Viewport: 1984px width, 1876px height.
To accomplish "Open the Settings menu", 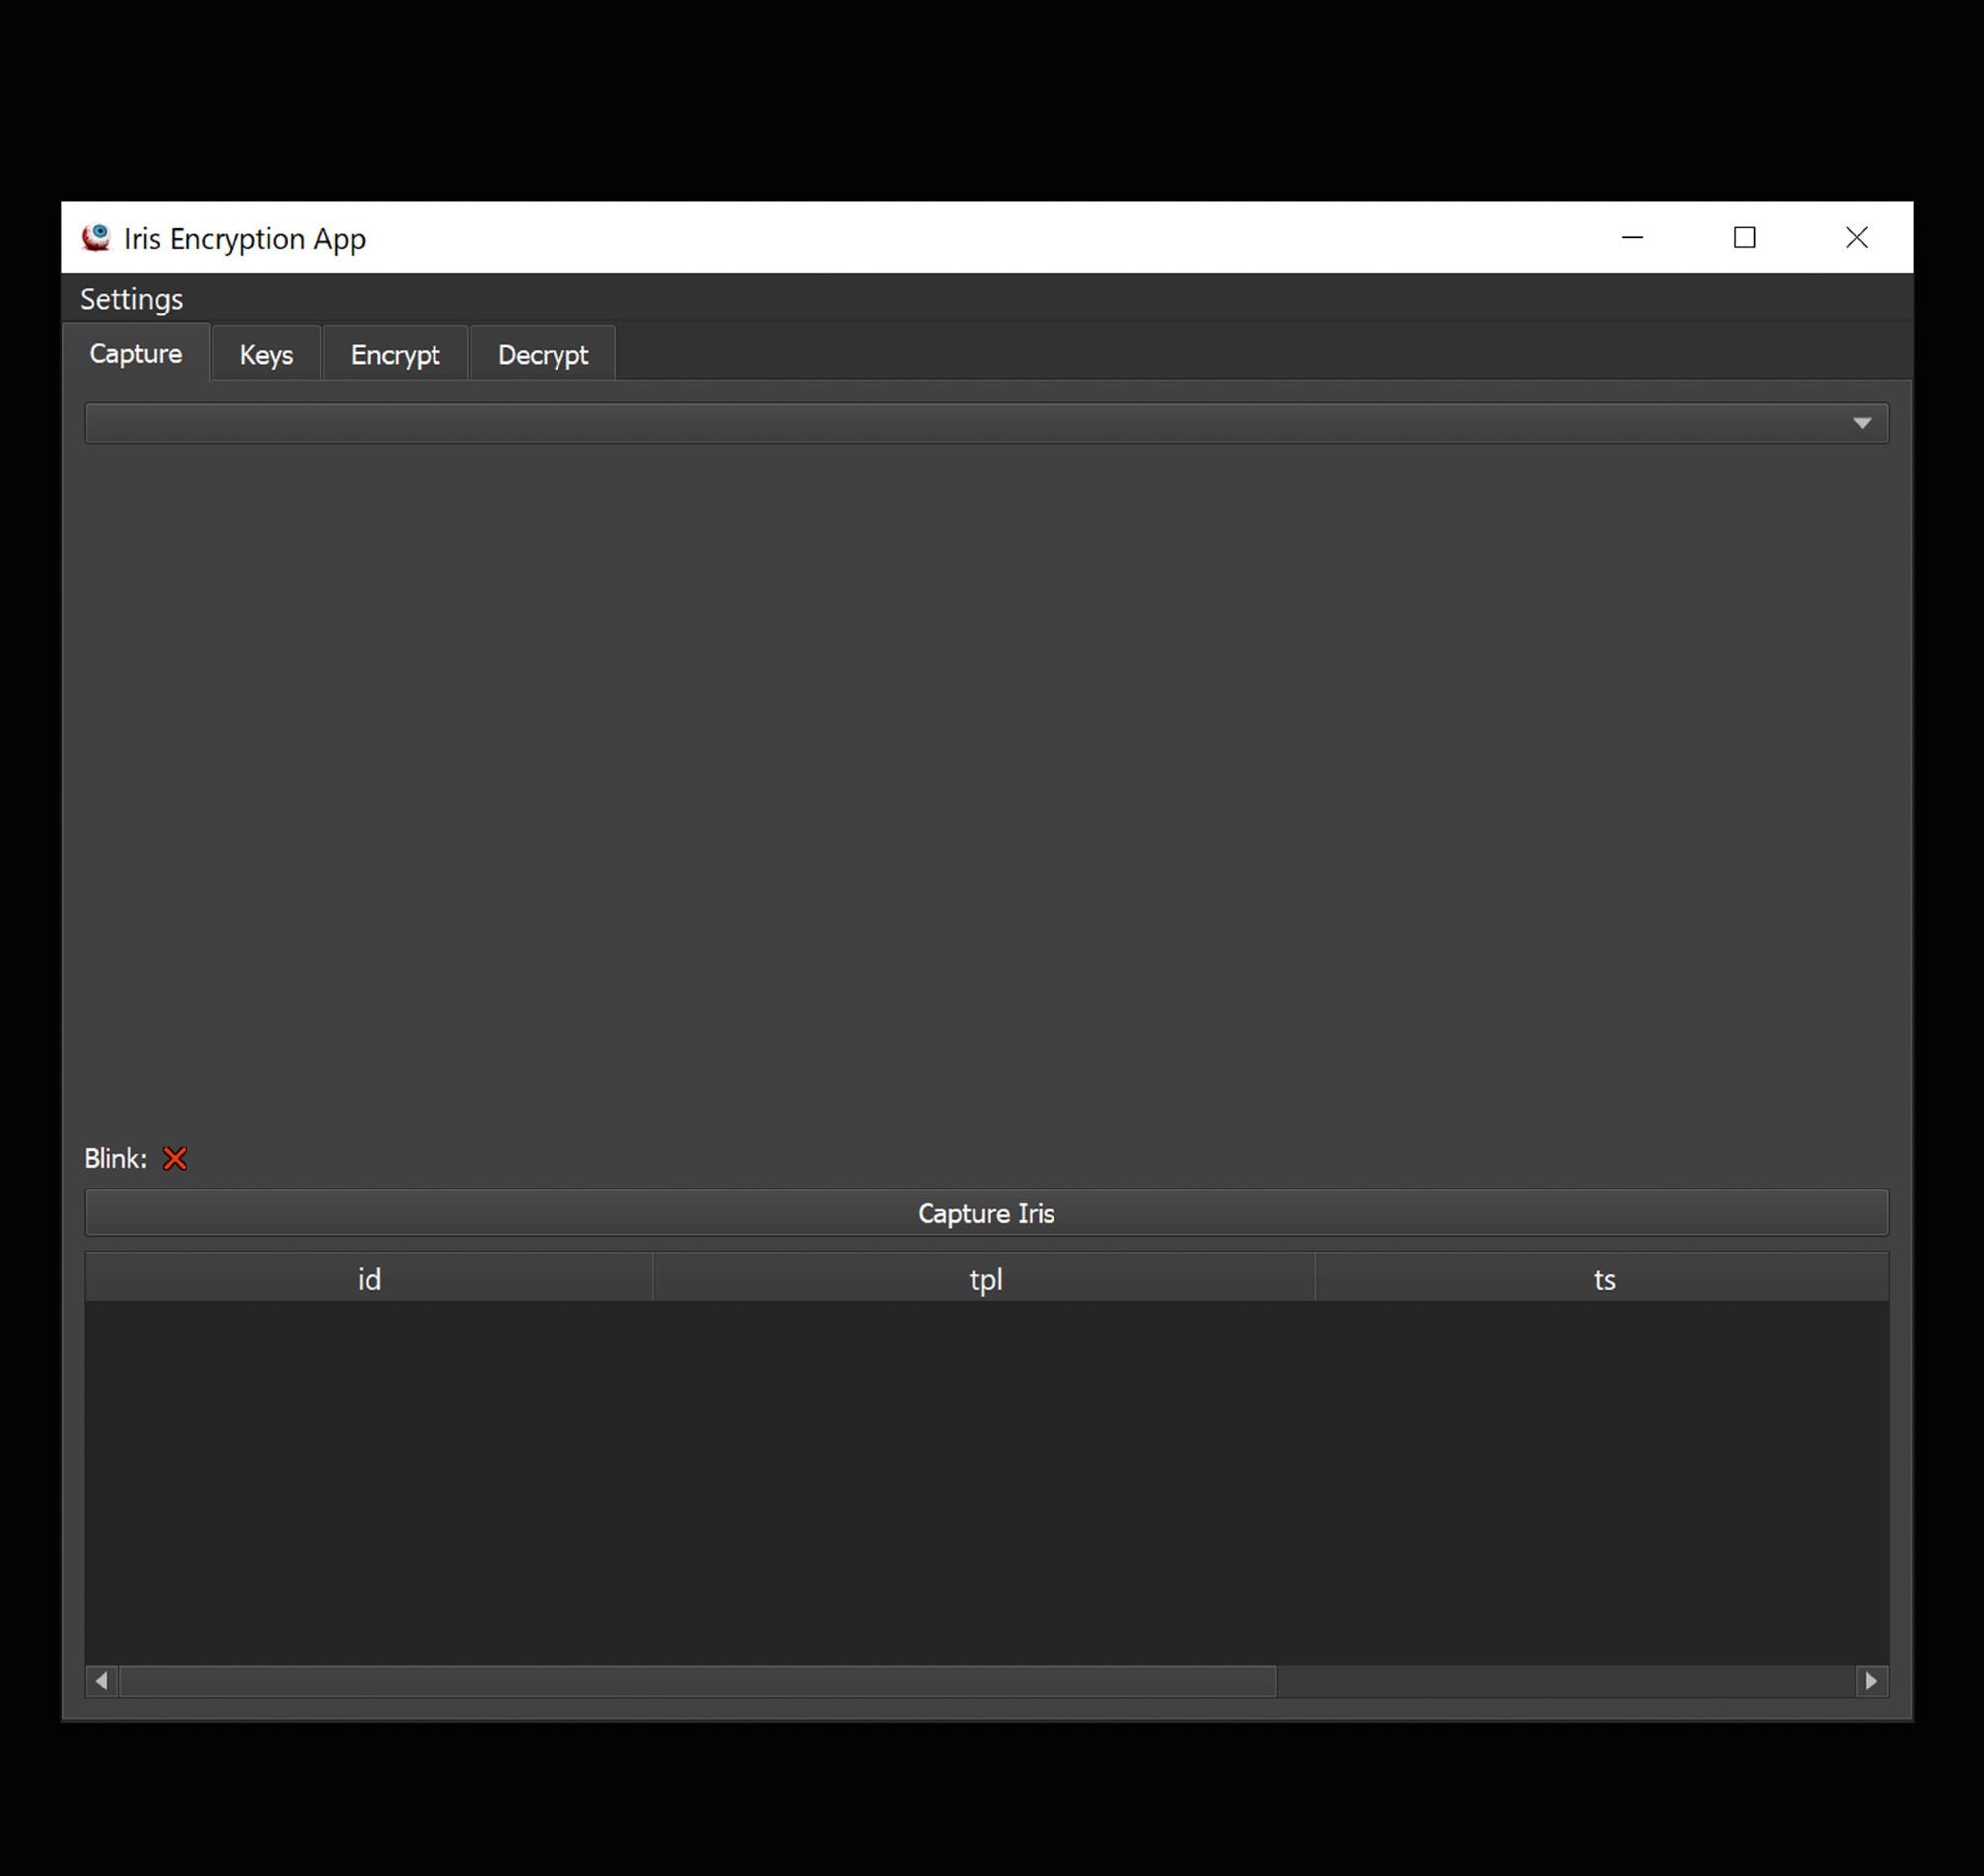I will (x=131, y=298).
